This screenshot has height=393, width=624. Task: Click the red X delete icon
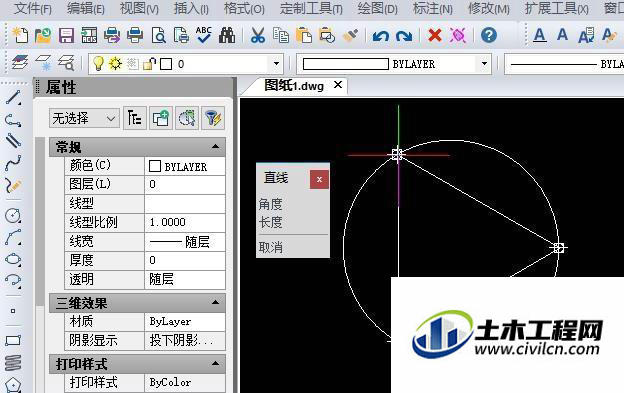pyautogui.click(x=435, y=35)
